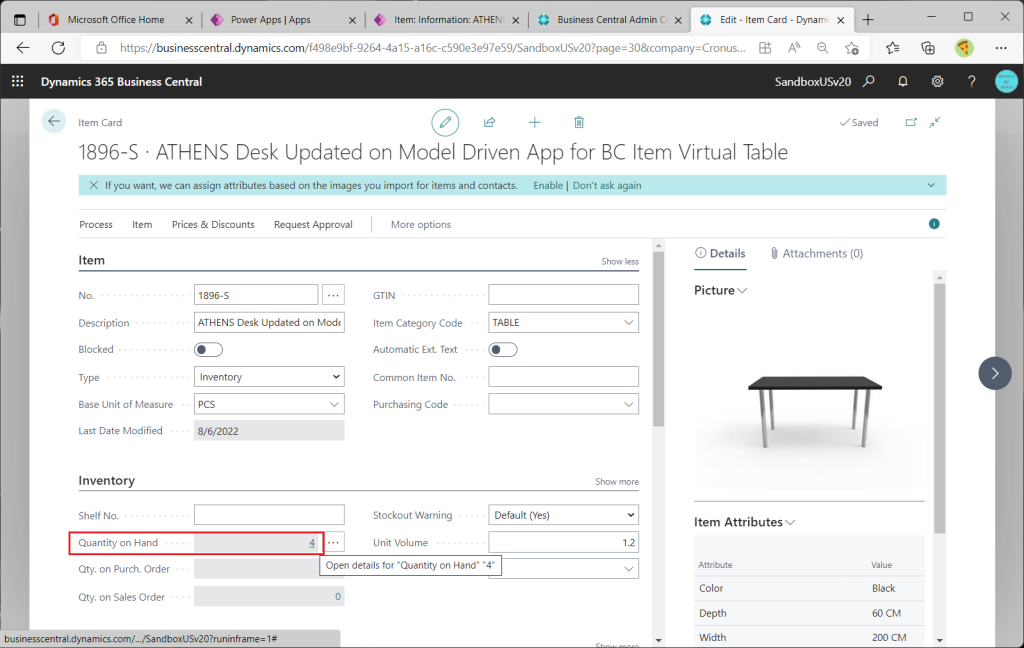Click the Unit Volume field
1024x648 pixels.
click(x=564, y=542)
